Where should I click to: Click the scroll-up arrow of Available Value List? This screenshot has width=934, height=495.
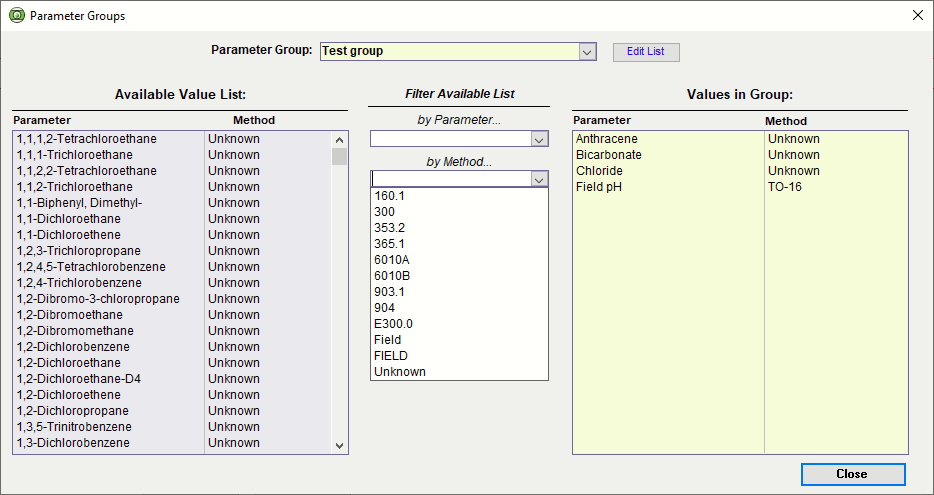coord(340,141)
